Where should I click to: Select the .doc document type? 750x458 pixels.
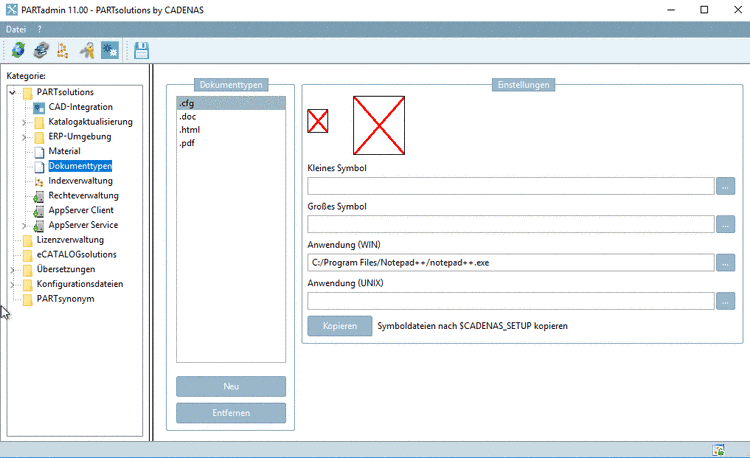click(231, 117)
